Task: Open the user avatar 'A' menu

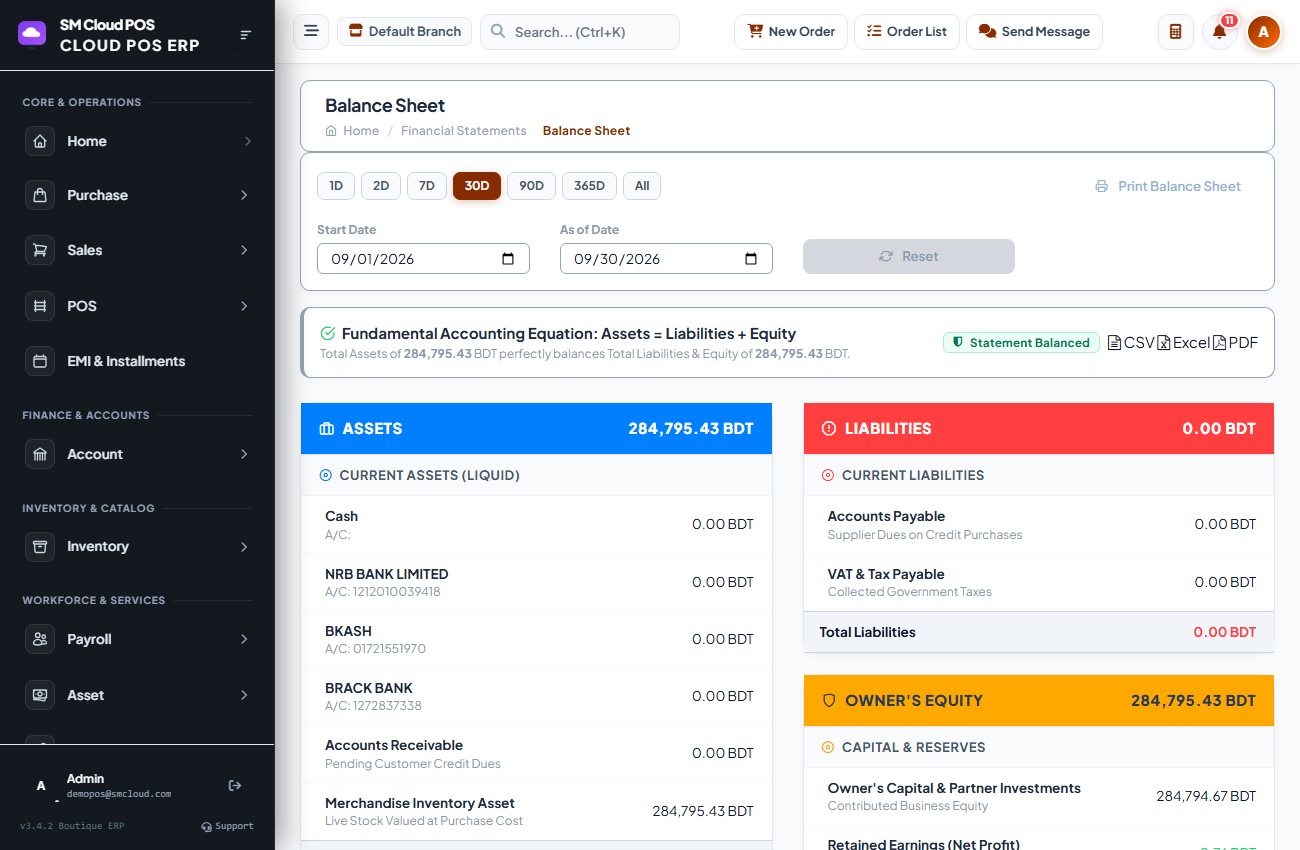Action: pos(1264,32)
